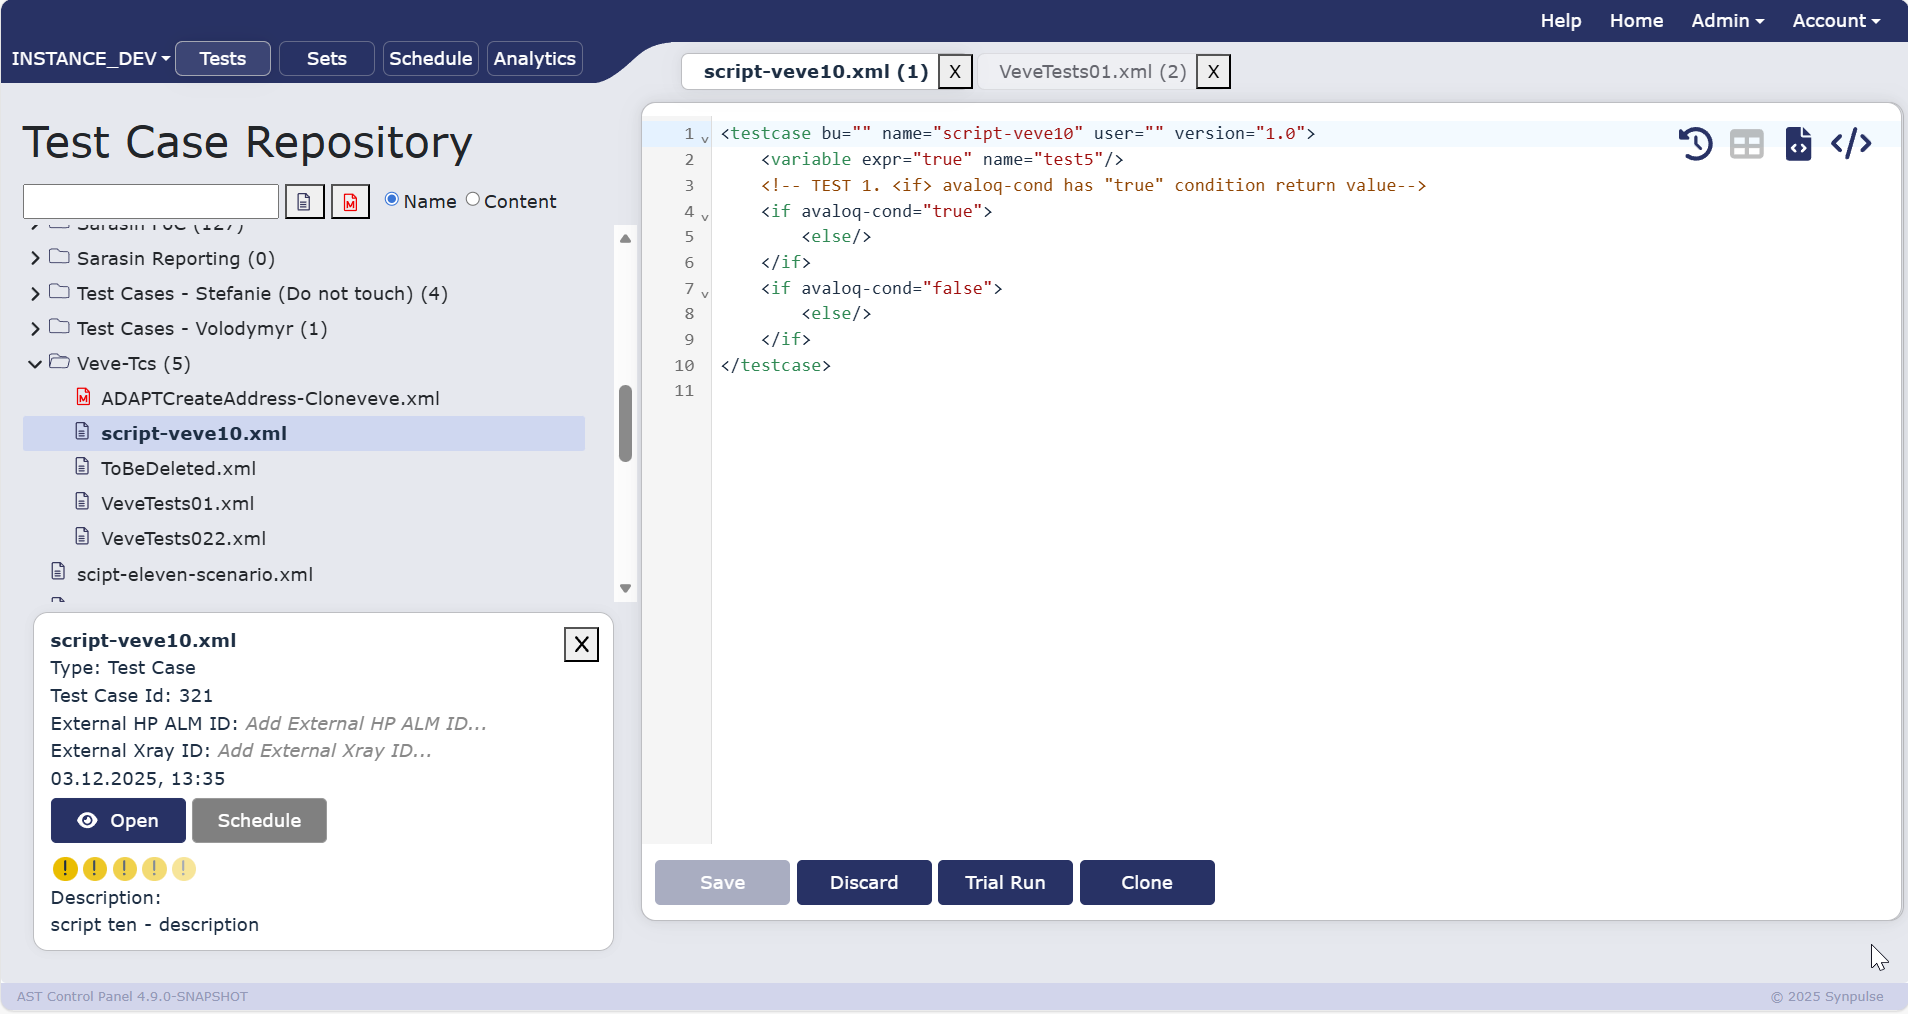The image size is (1908, 1014).
Task: Click the ADAPTCreateAddress-Cloneveve.xml red file icon
Action: point(84,397)
